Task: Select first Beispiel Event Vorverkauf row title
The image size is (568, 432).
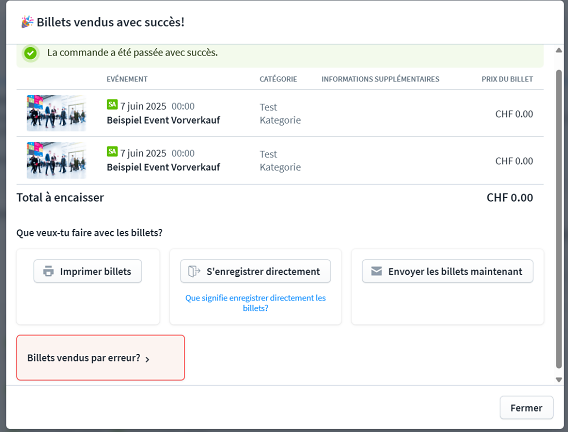Action: tap(163, 120)
